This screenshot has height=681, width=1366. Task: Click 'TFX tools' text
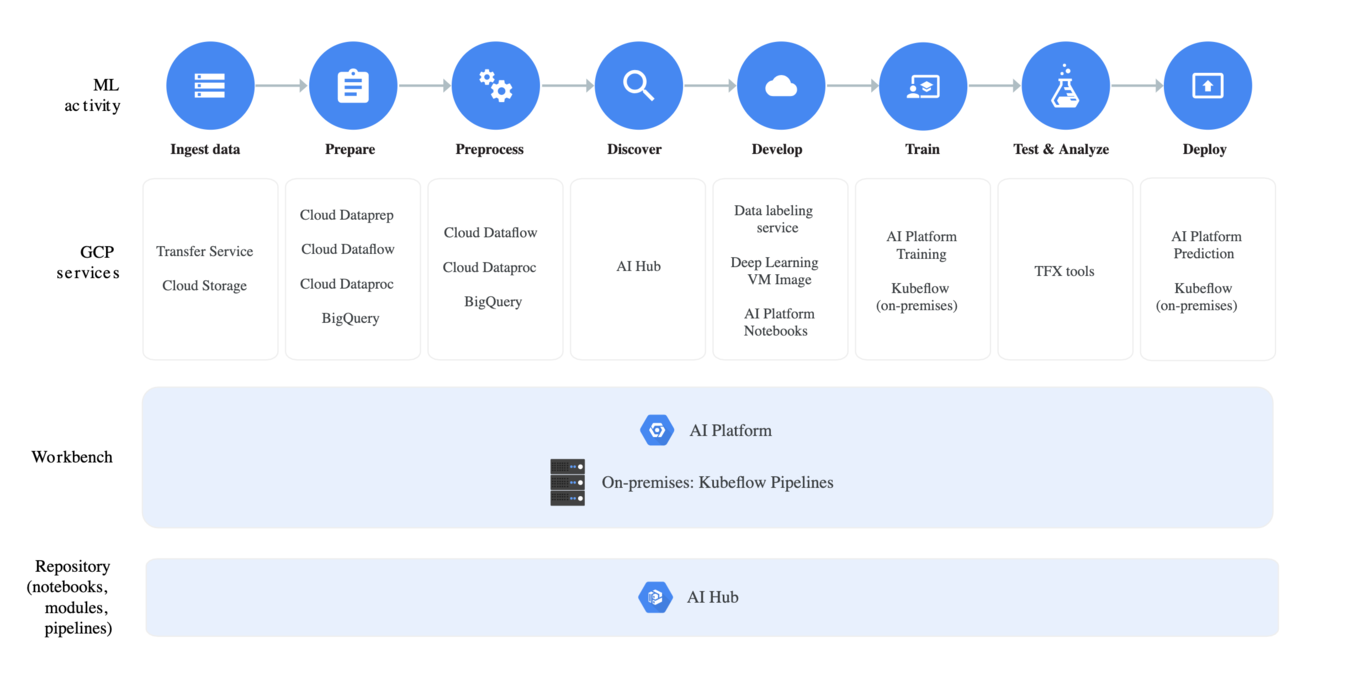(x=1064, y=271)
